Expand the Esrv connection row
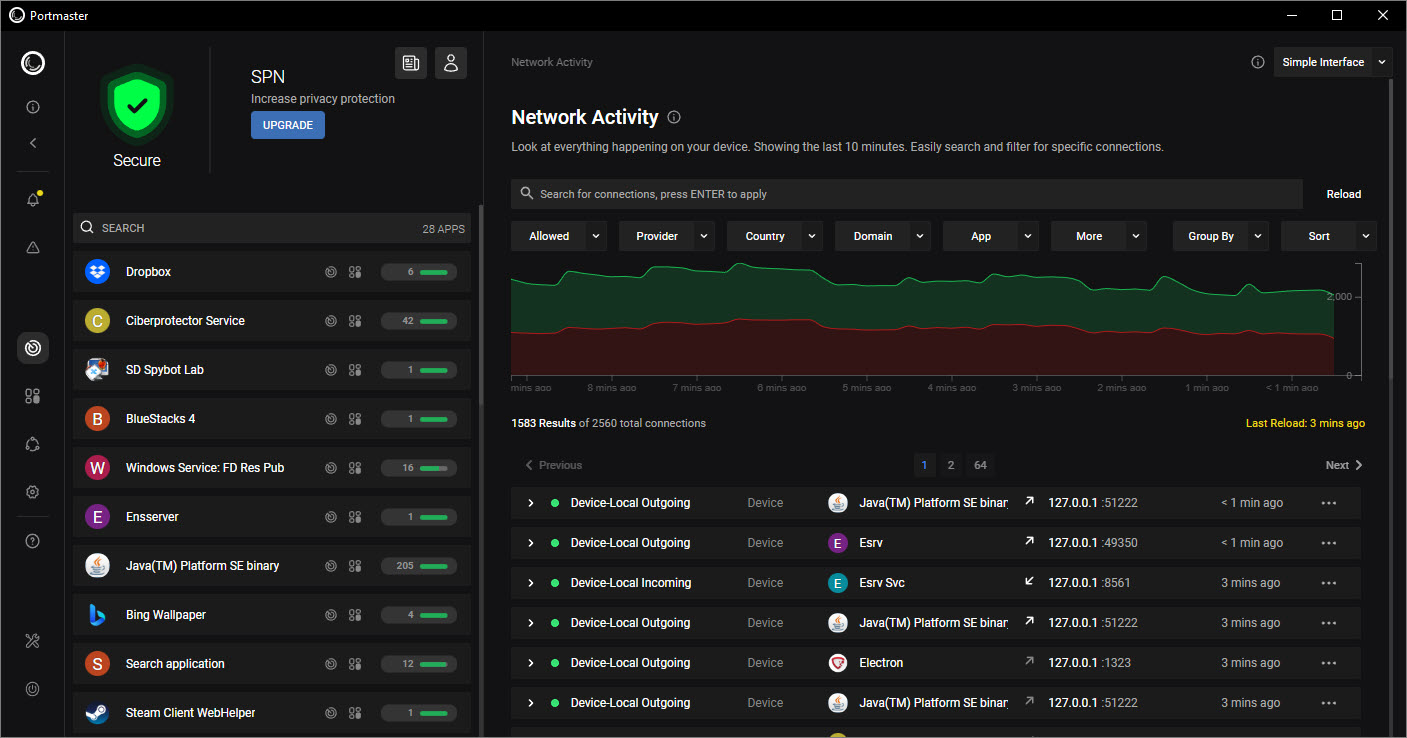The image size is (1407, 738). coord(531,543)
